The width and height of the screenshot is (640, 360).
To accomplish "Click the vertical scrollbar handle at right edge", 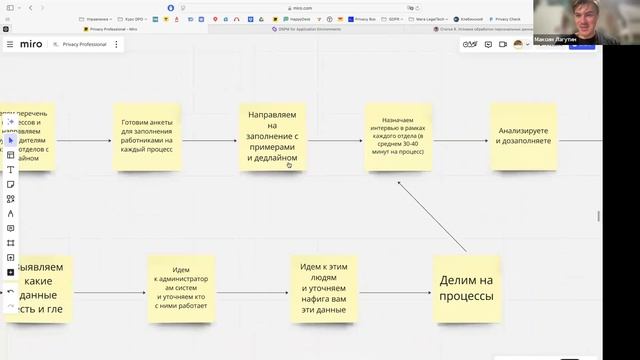I will click(599, 216).
